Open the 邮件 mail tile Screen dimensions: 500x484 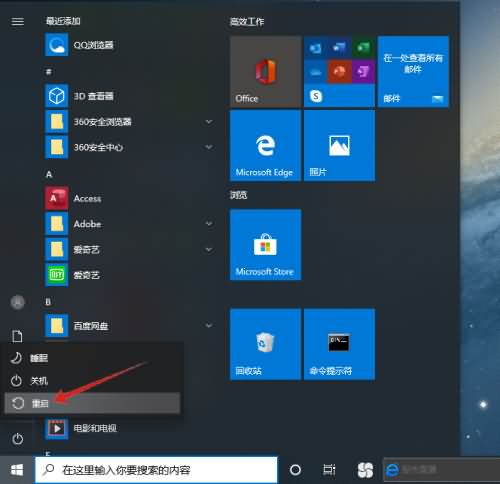pos(413,72)
